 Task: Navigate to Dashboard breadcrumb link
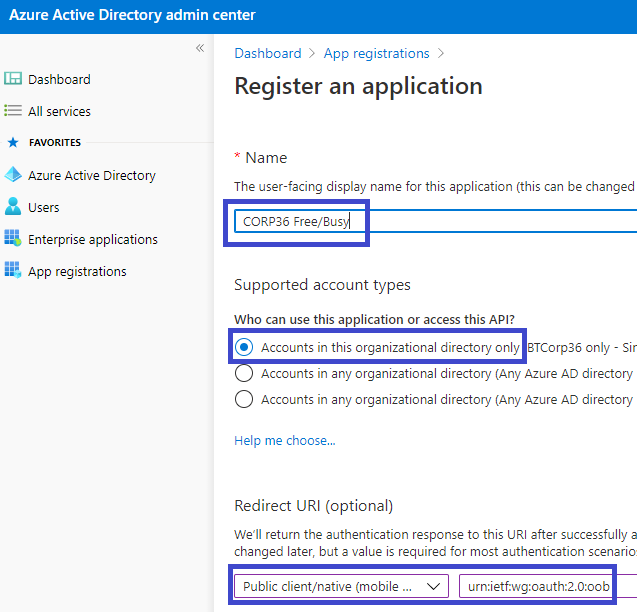[267, 53]
